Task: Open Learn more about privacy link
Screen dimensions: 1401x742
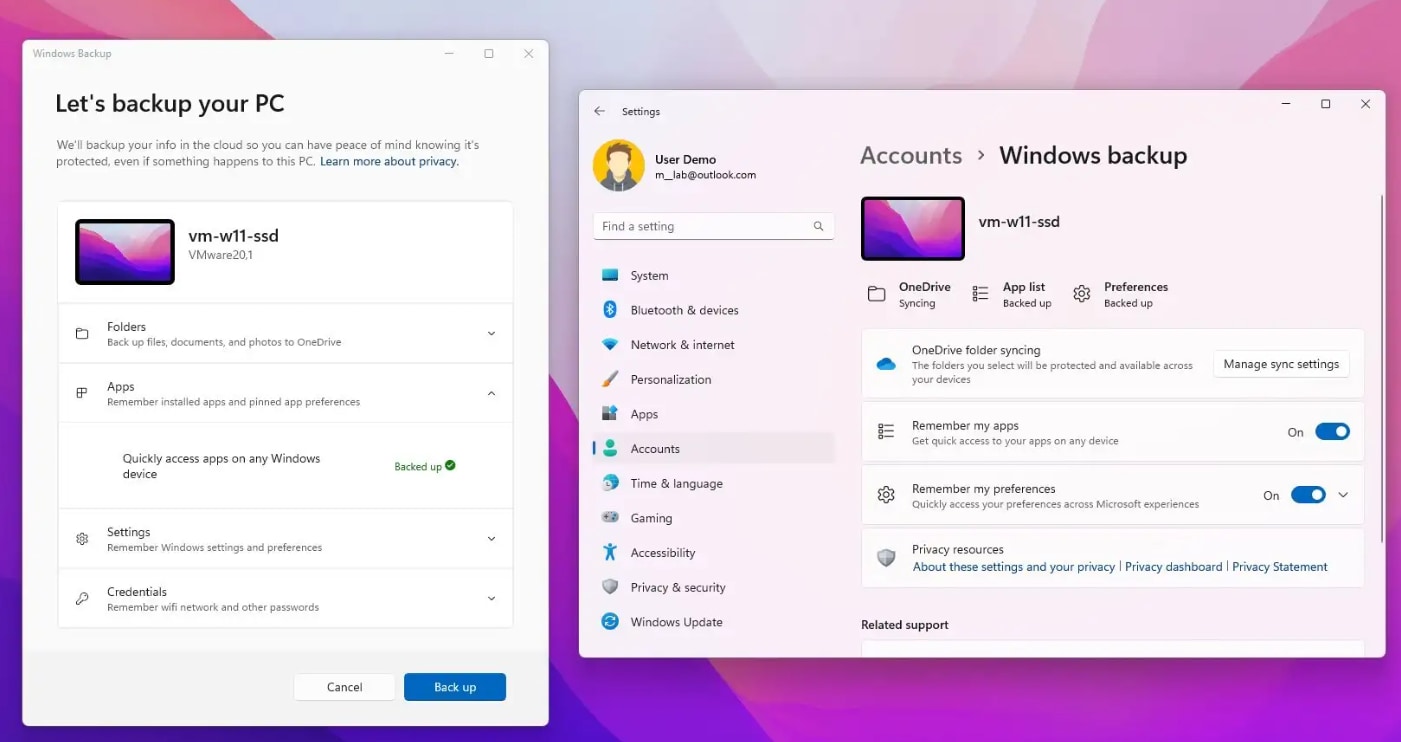Action: click(389, 162)
